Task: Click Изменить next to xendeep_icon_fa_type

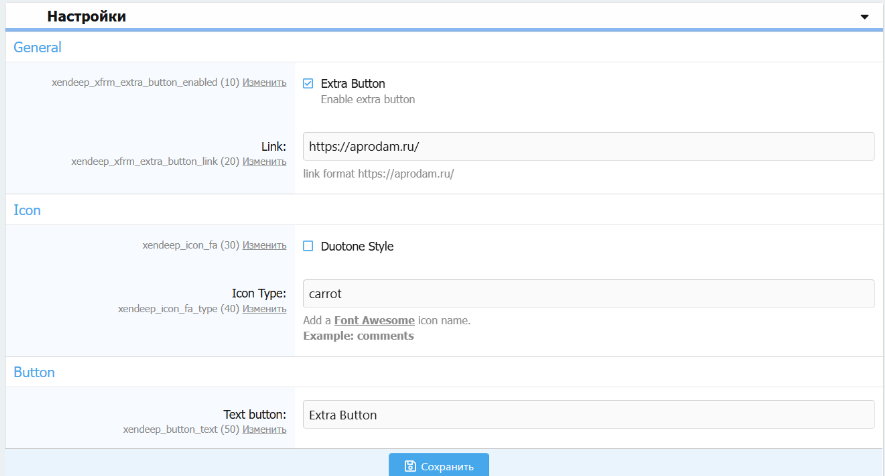Action: pyautogui.click(x=264, y=309)
